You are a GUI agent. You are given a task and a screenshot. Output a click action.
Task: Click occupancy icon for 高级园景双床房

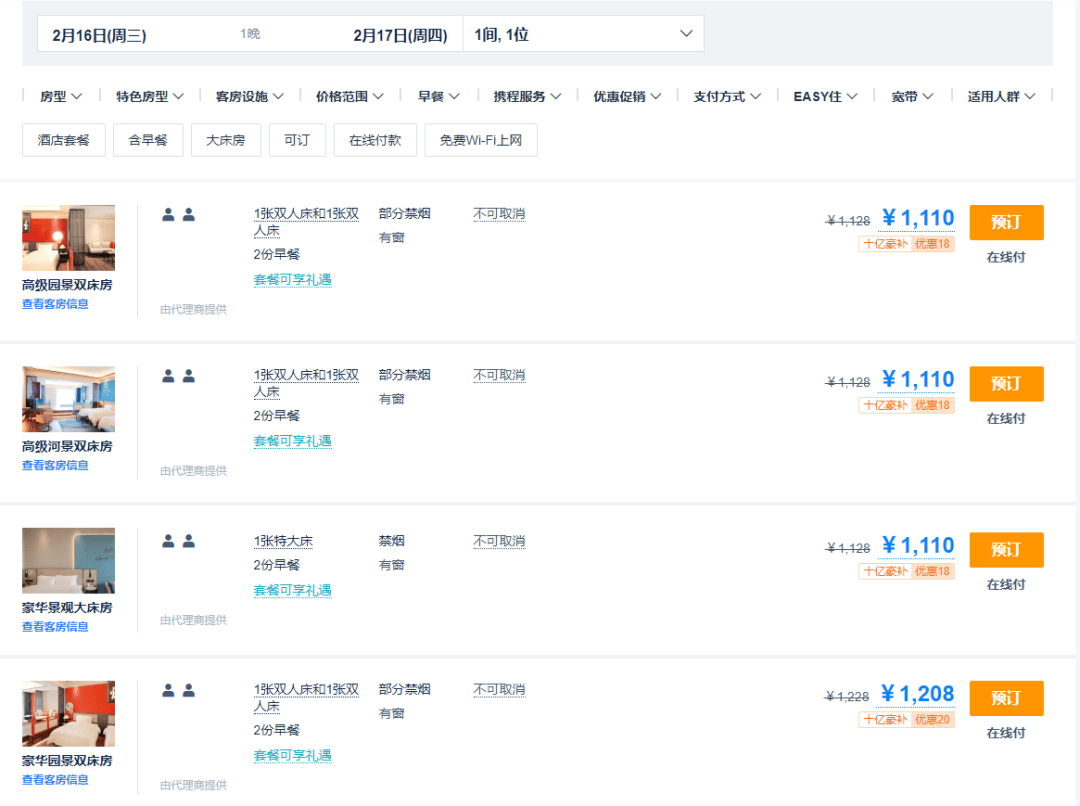click(x=178, y=215)
